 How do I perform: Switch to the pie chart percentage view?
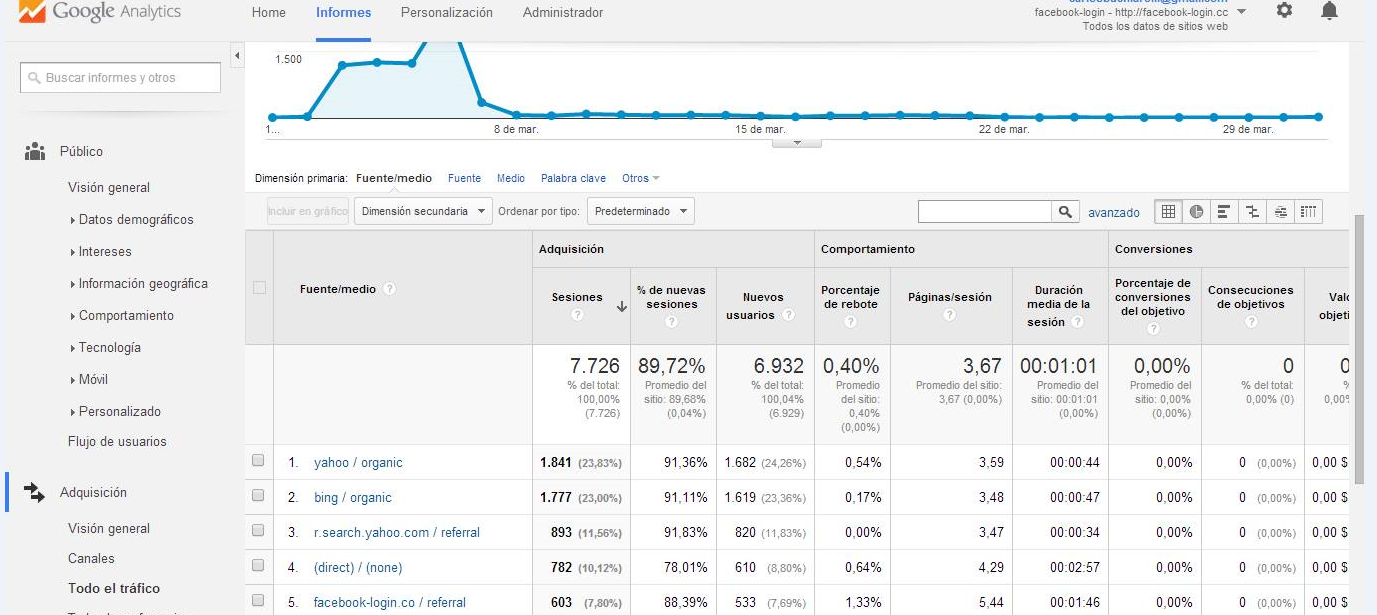coord(1196,211)
